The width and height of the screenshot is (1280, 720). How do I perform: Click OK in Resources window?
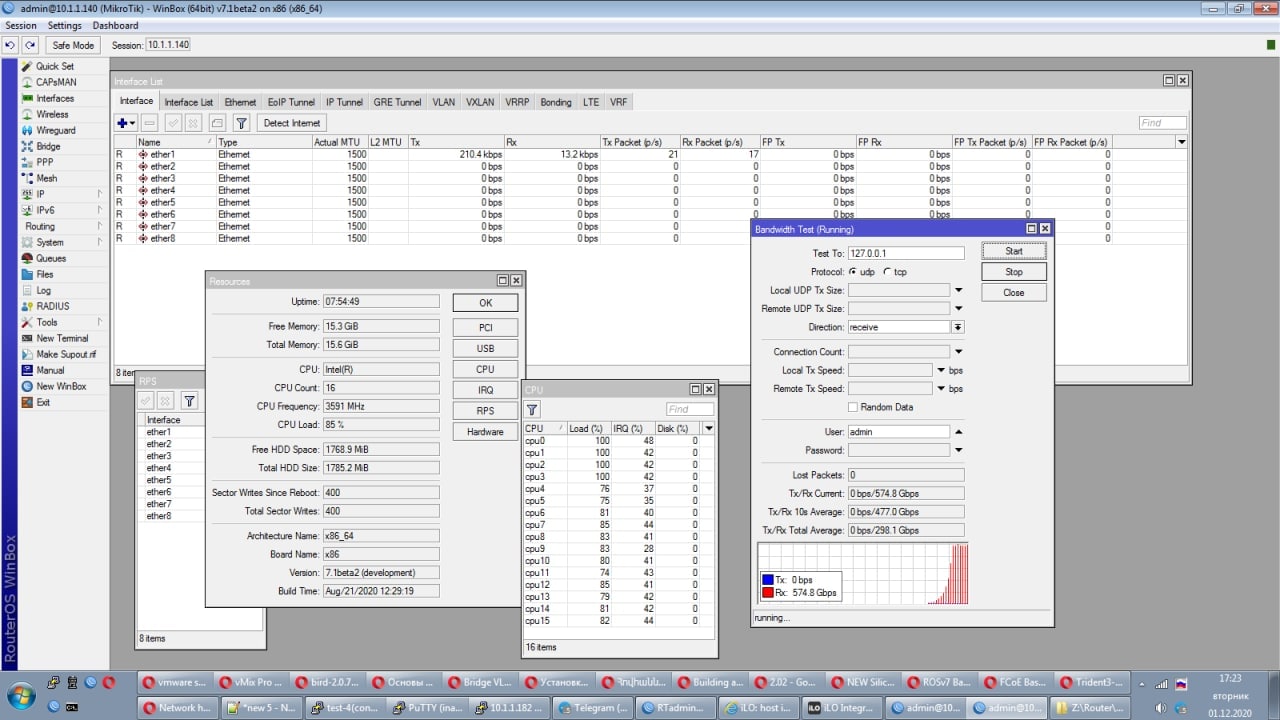[485, 303]
